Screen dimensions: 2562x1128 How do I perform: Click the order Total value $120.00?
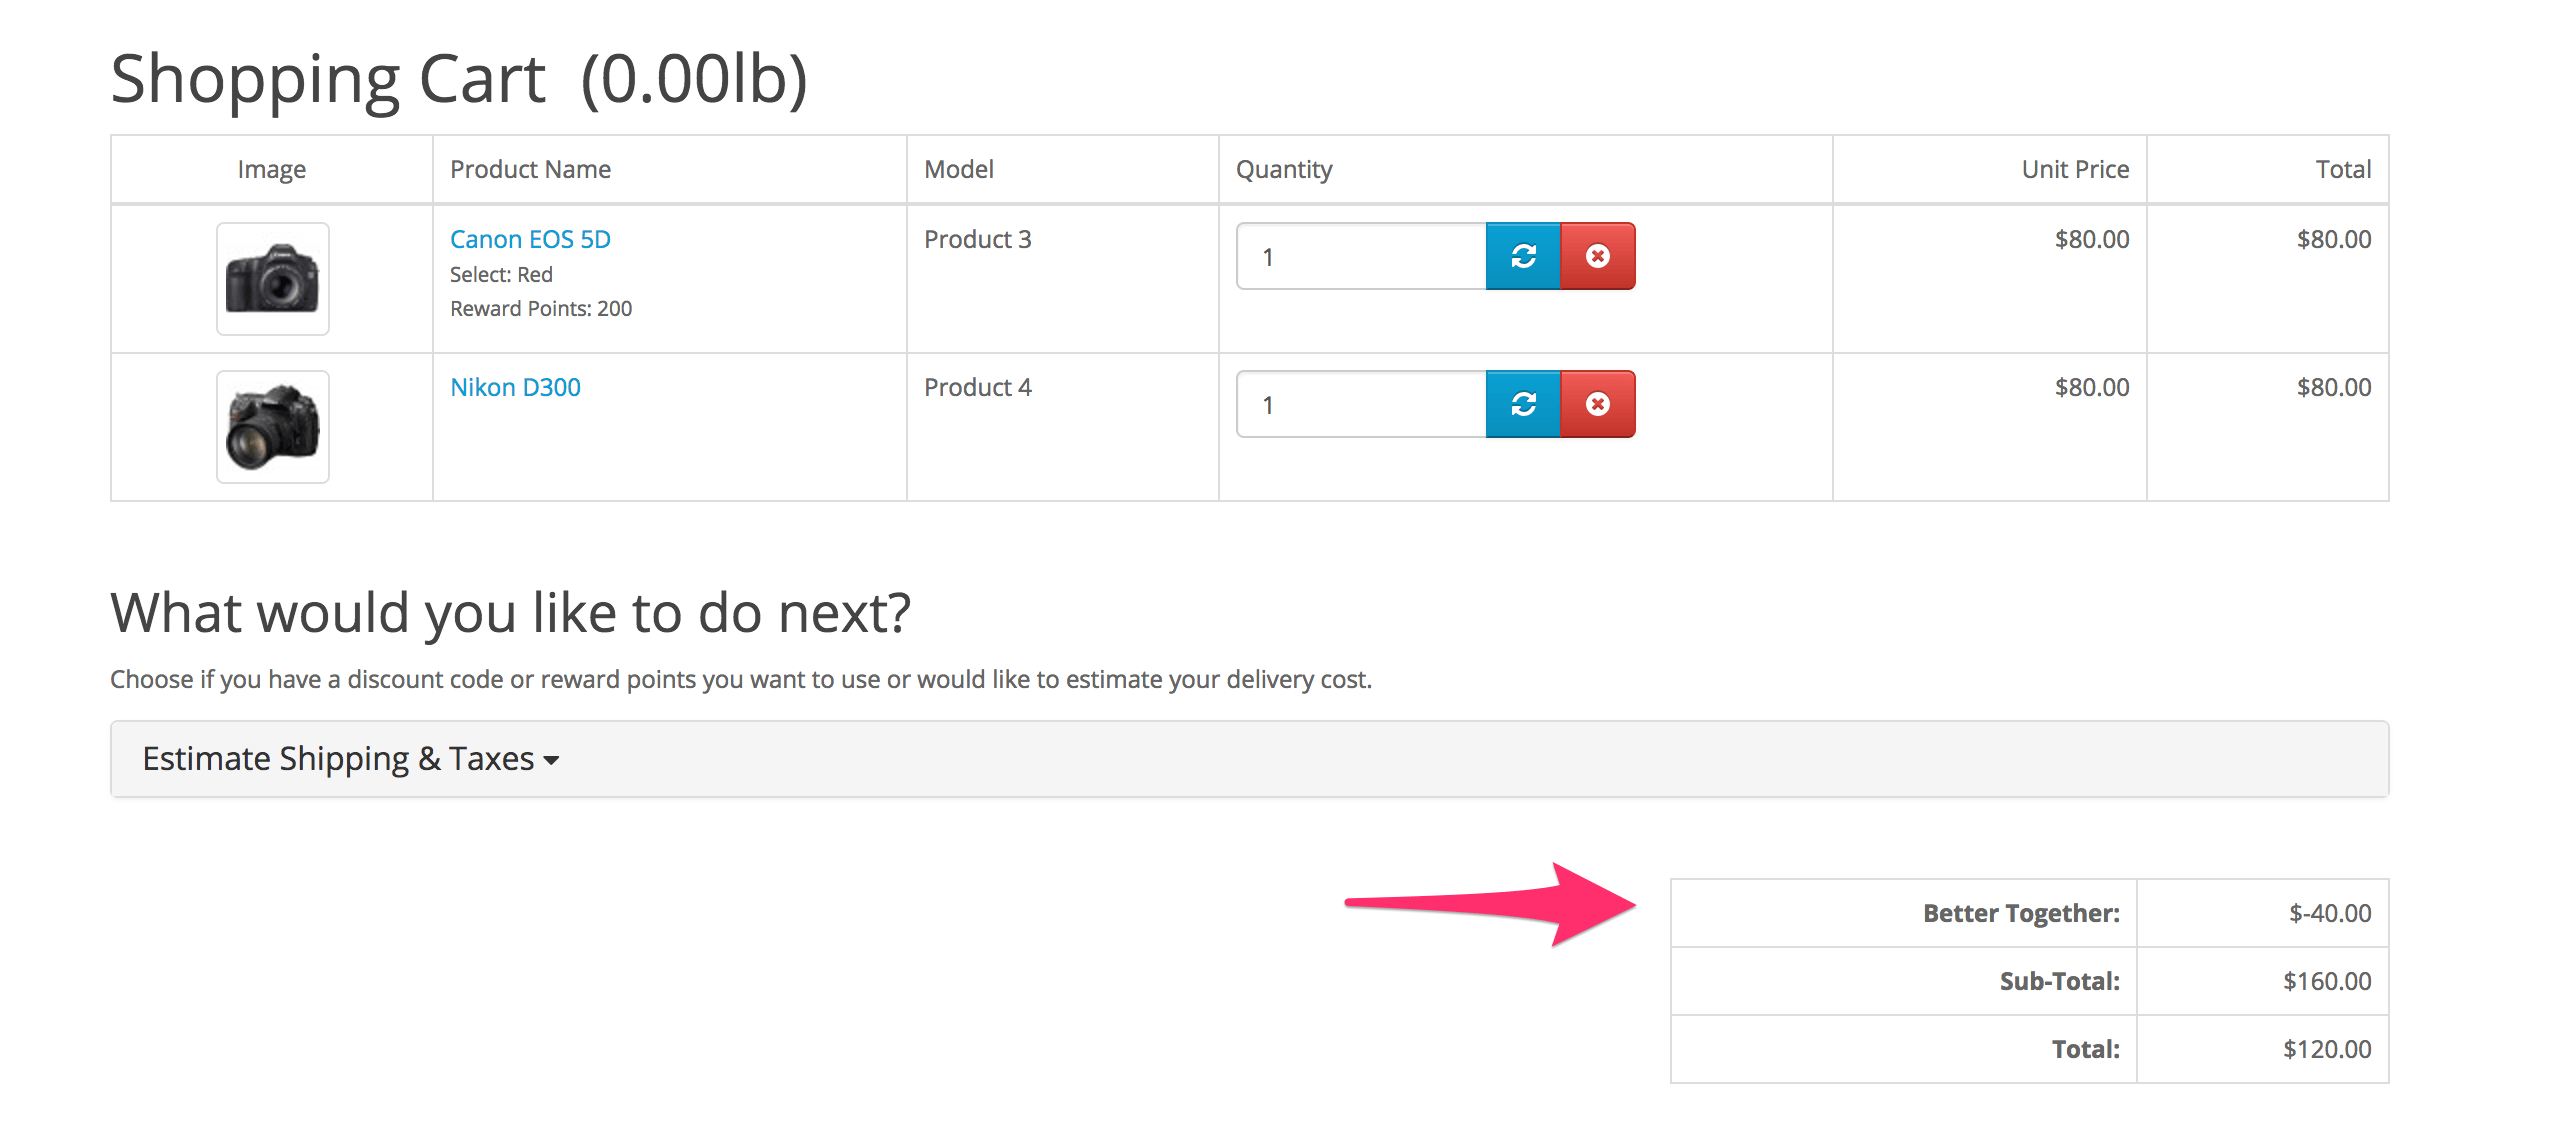2327,1049
